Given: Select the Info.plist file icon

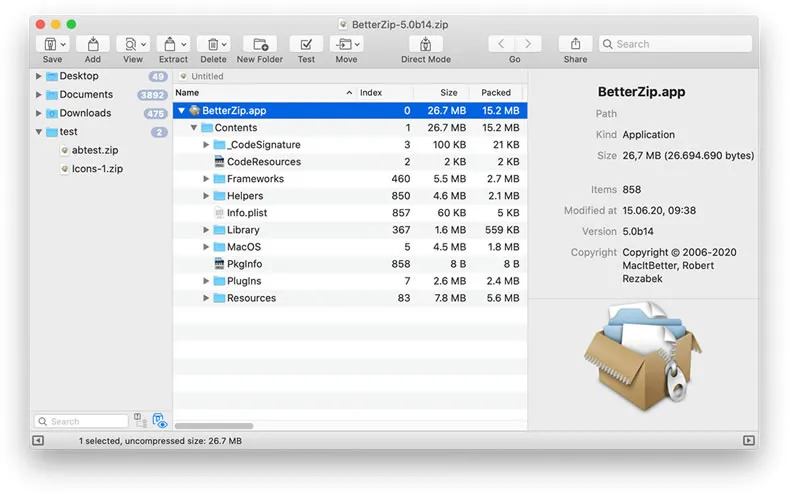Looking at the screenshot, I should point(219,213).
